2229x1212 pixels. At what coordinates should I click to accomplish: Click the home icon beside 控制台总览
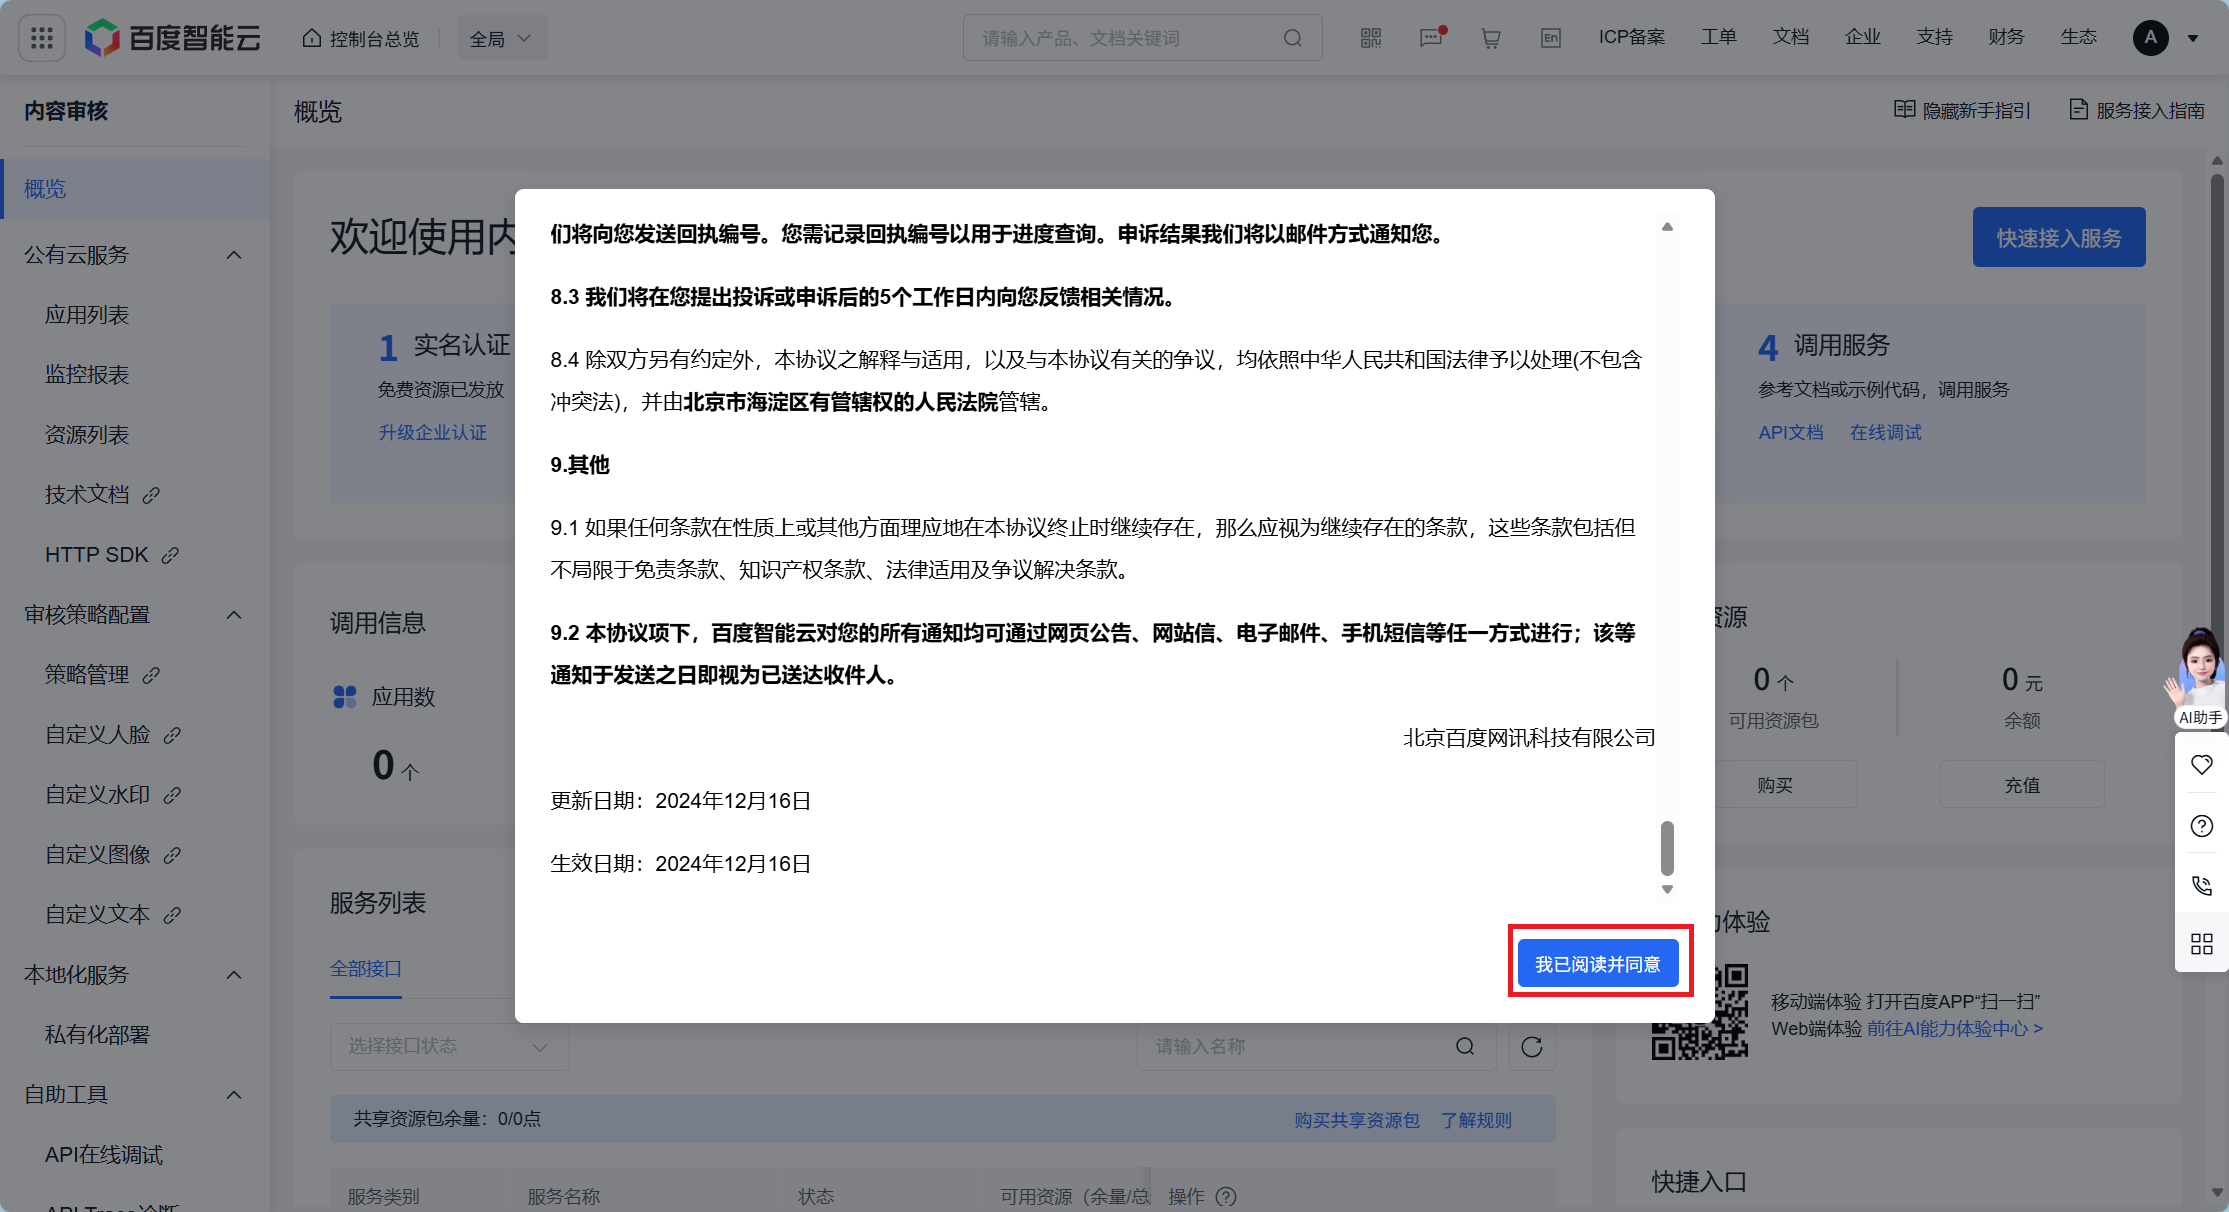[312, 38]
